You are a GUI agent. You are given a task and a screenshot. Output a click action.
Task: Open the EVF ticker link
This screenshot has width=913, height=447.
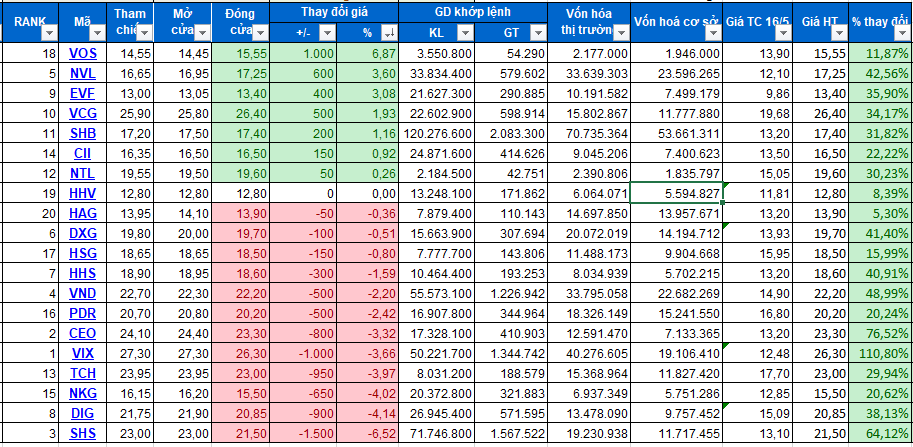(83, 94)
